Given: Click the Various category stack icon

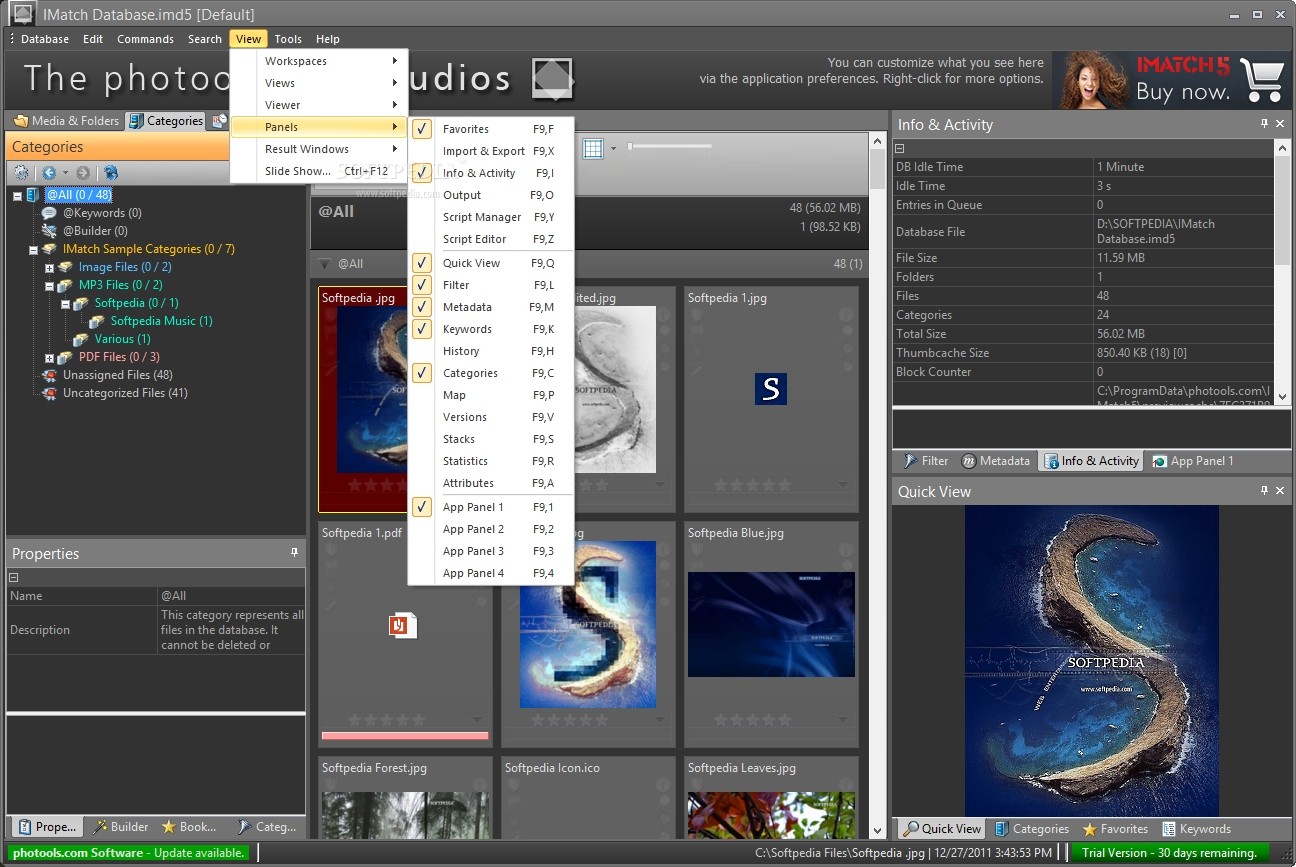Looking at the screenshot, I should pyautogui.click(x=81, y=339).
